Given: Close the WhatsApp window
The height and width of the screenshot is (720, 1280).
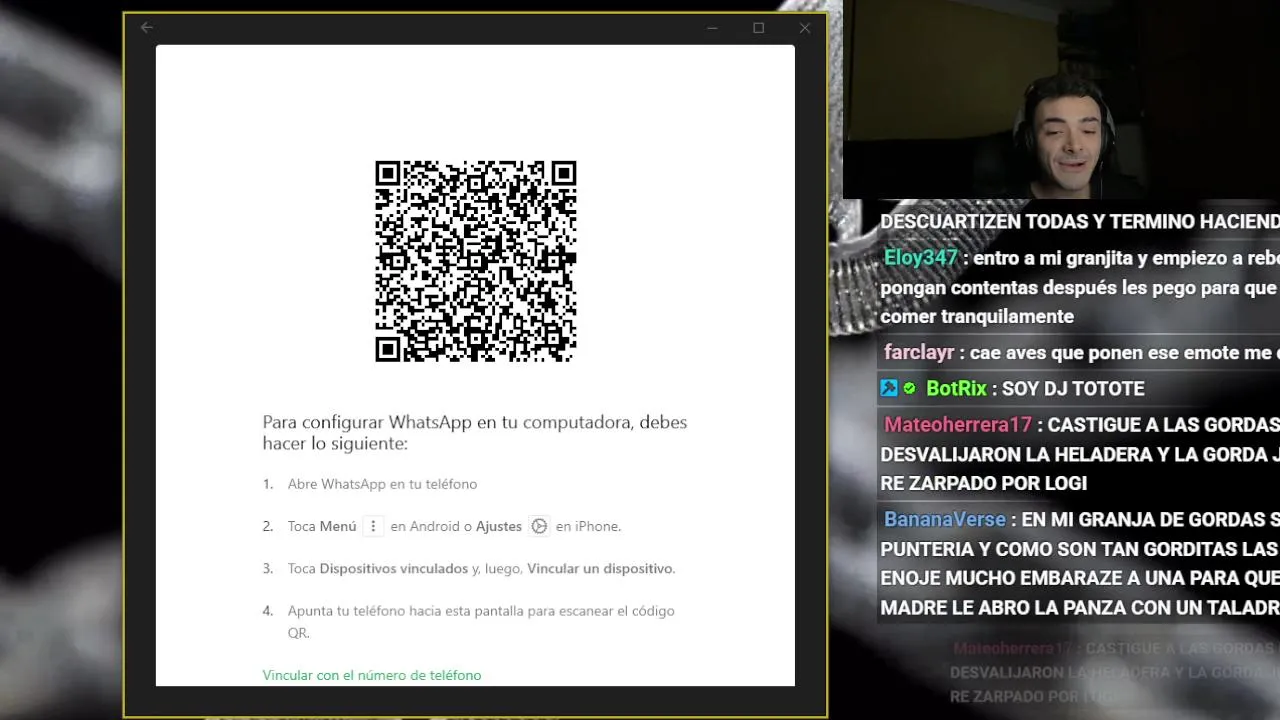Looking at the screenshot, I should click(805, 28).
